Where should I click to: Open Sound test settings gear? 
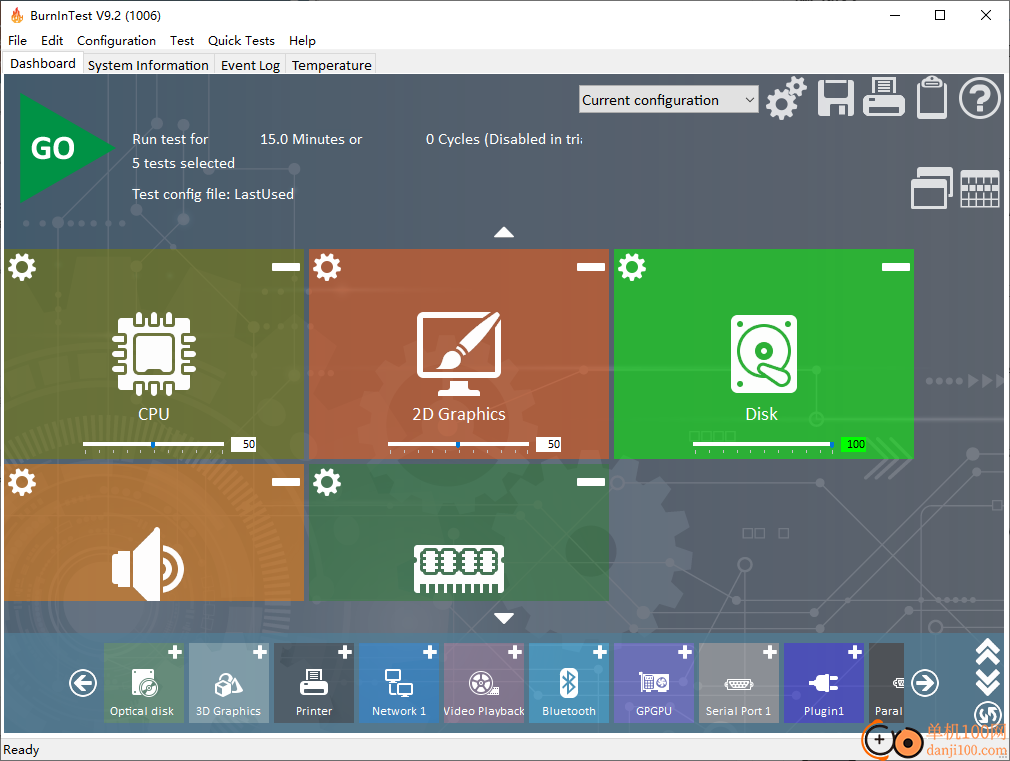(22, 482)
